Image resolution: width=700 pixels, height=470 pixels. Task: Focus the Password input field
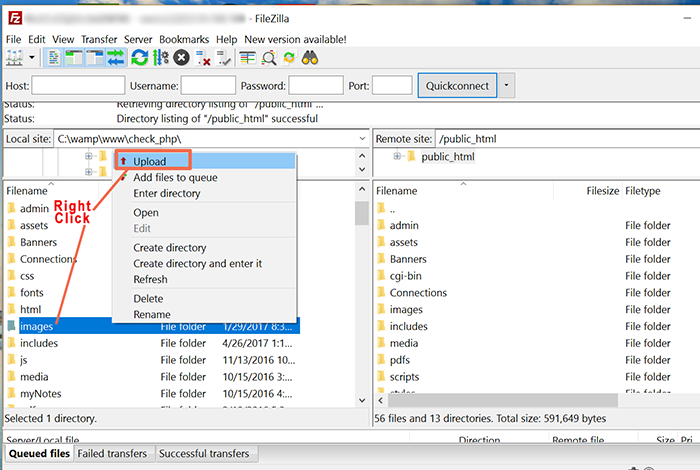coord(316,85)
